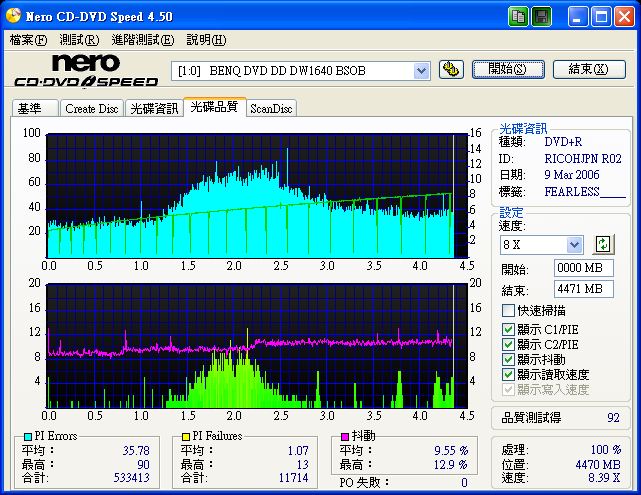Click the jitter average 9.55 % value
Viewport: 641px width, 495px height.
point(451,451)
